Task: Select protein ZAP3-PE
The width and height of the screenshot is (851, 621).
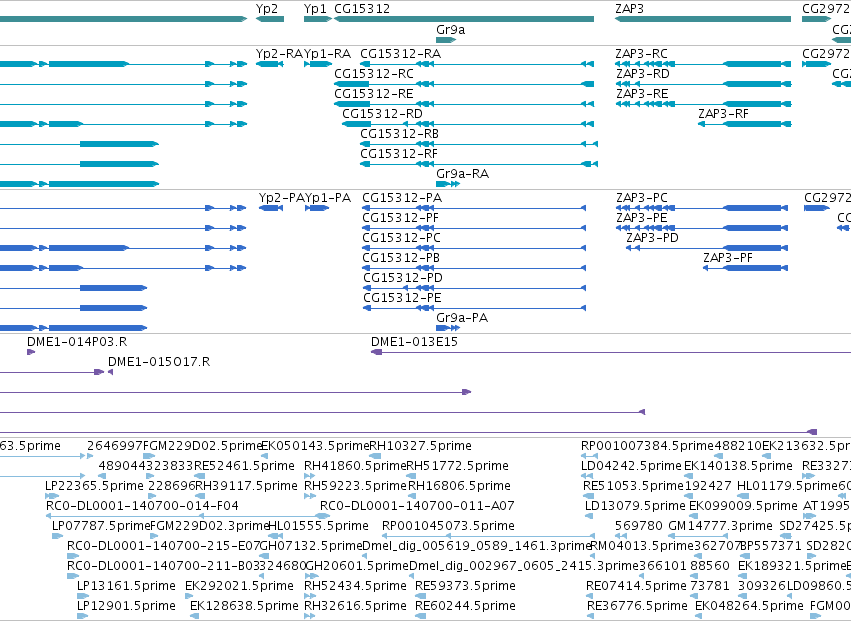Action: [x=702, y=228]
